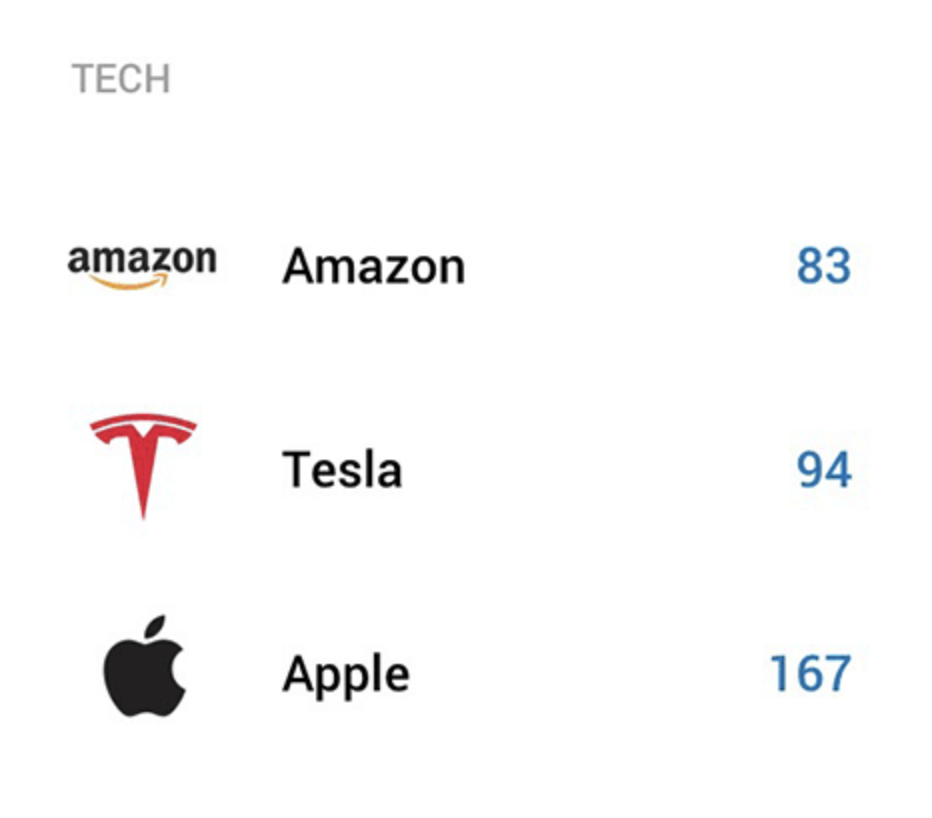Select the Apple list row
This screenshot has height=818, width=932.
point(459,668)
